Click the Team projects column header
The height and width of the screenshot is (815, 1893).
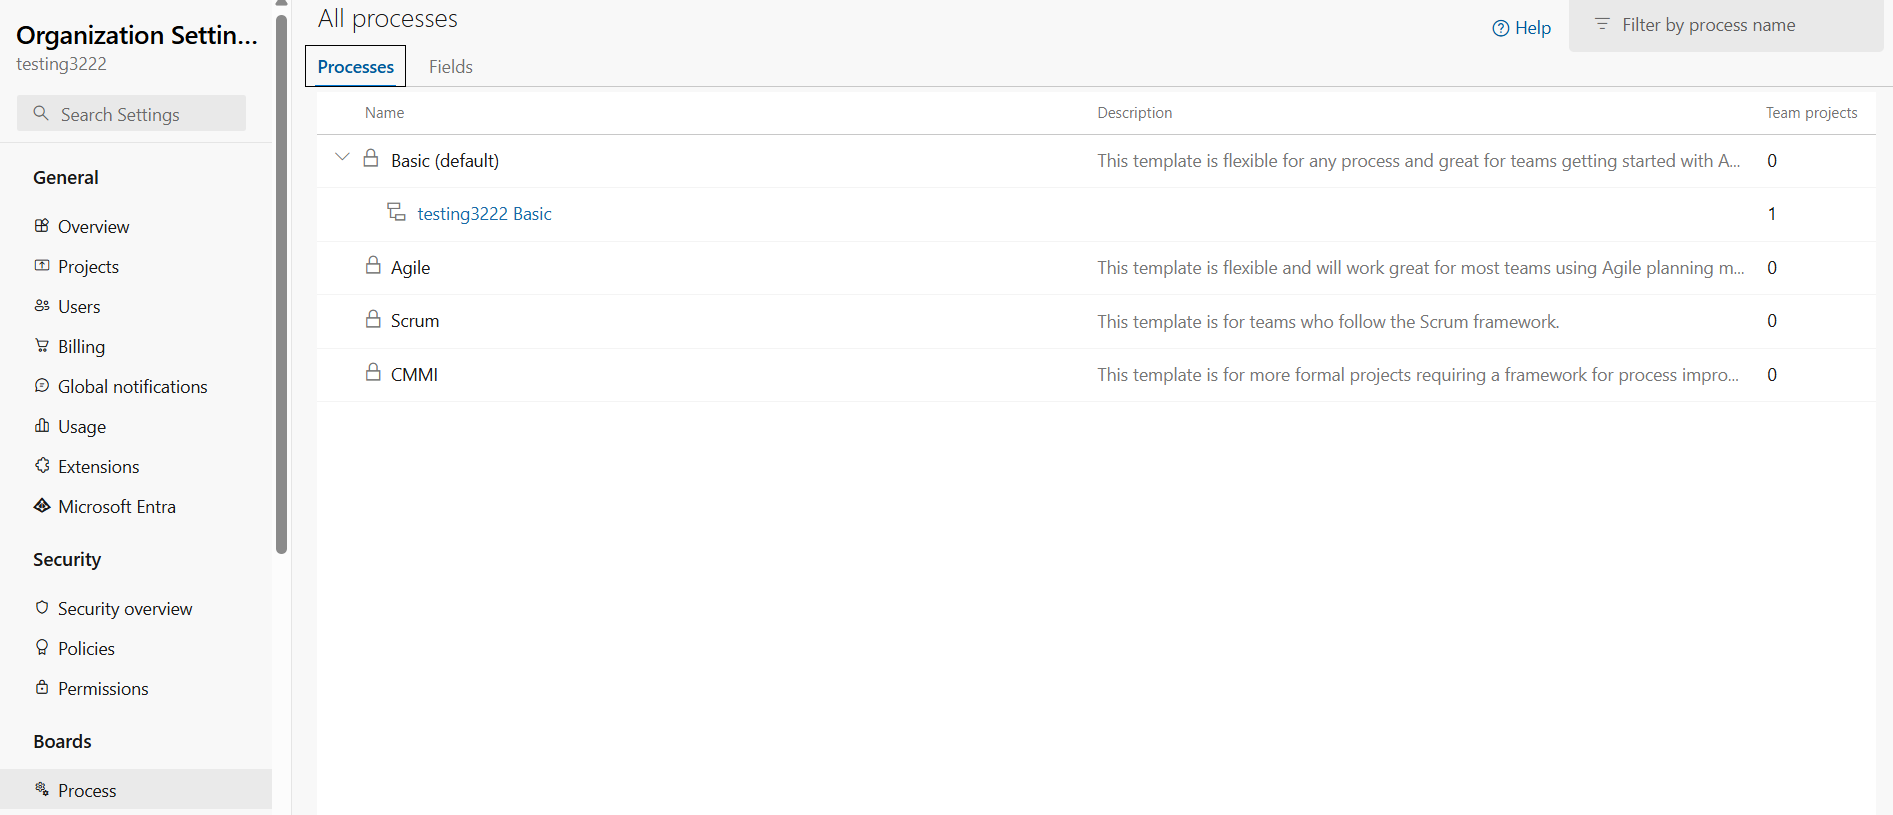[x=1811, y=113]
